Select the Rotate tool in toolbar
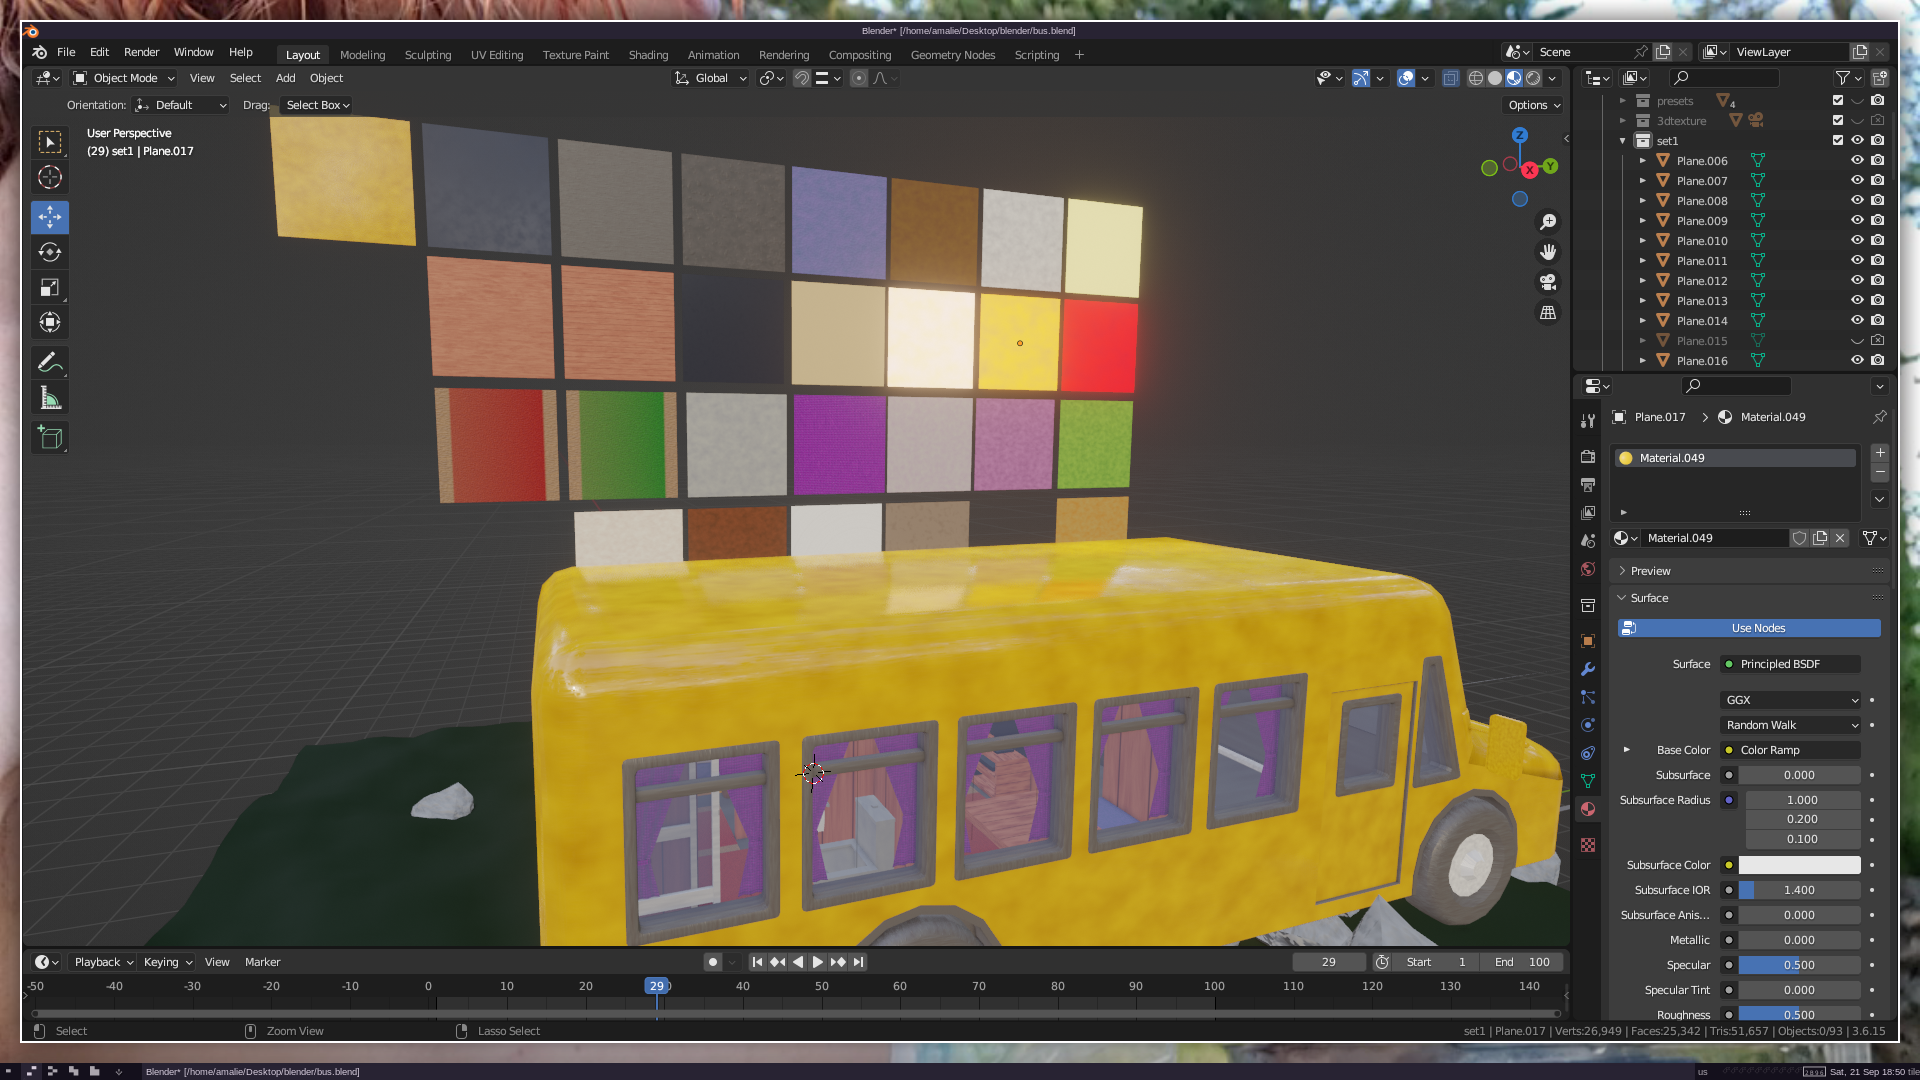Screen dimensions: 1920x1080 click(50, 252)
